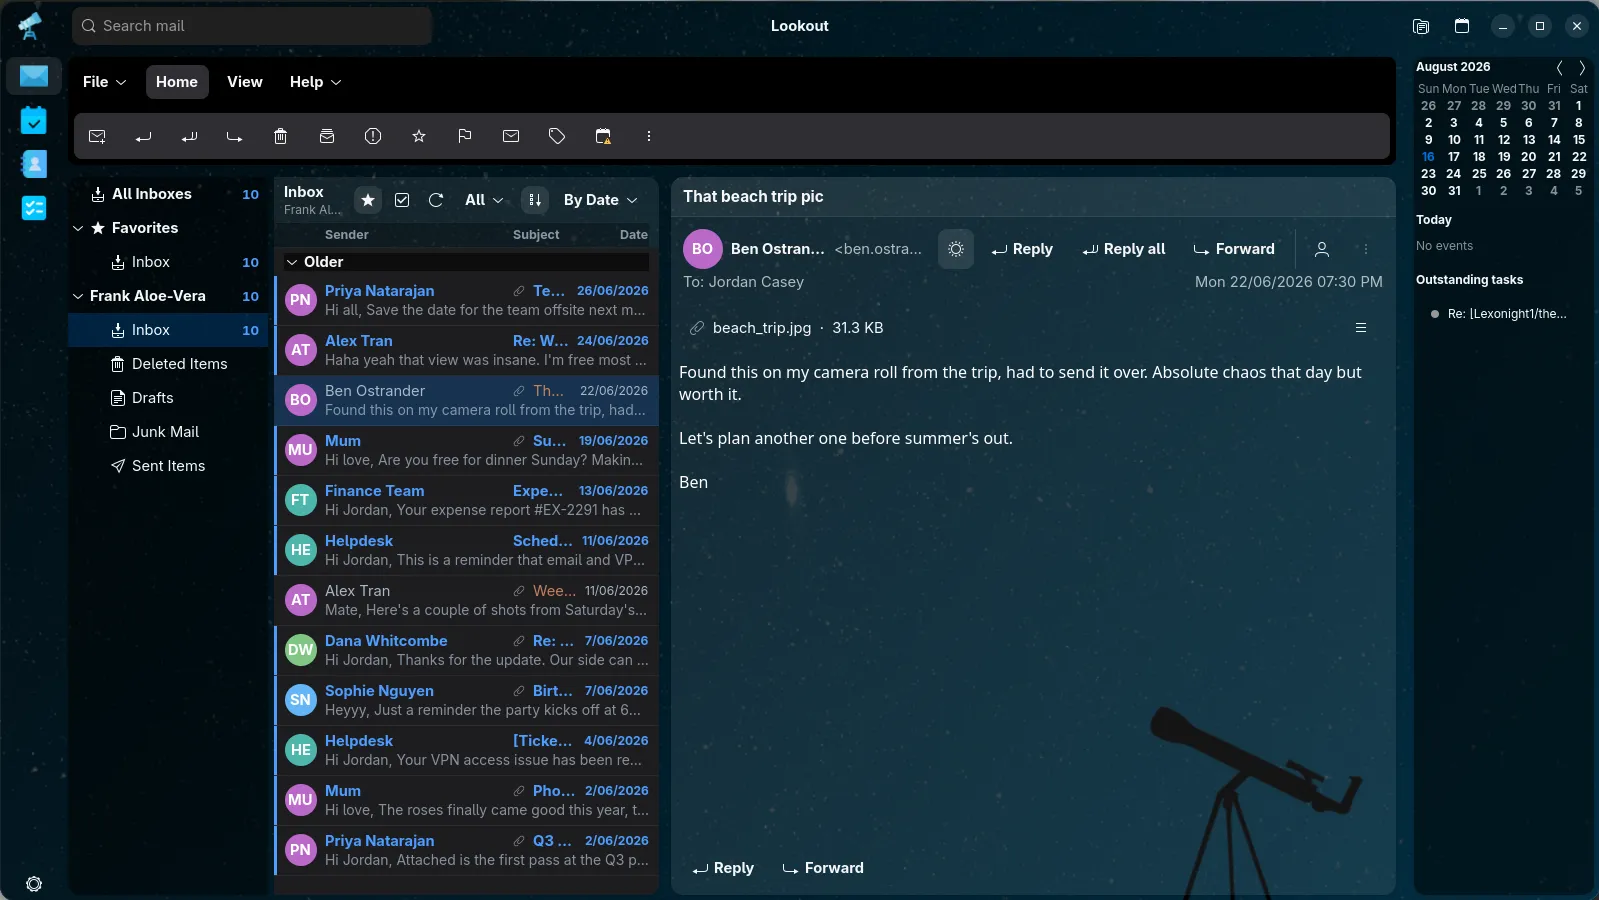Screen dimensions: 1599x900
Task: Toggle the star filter above the message list
Action: pos(368,200)
